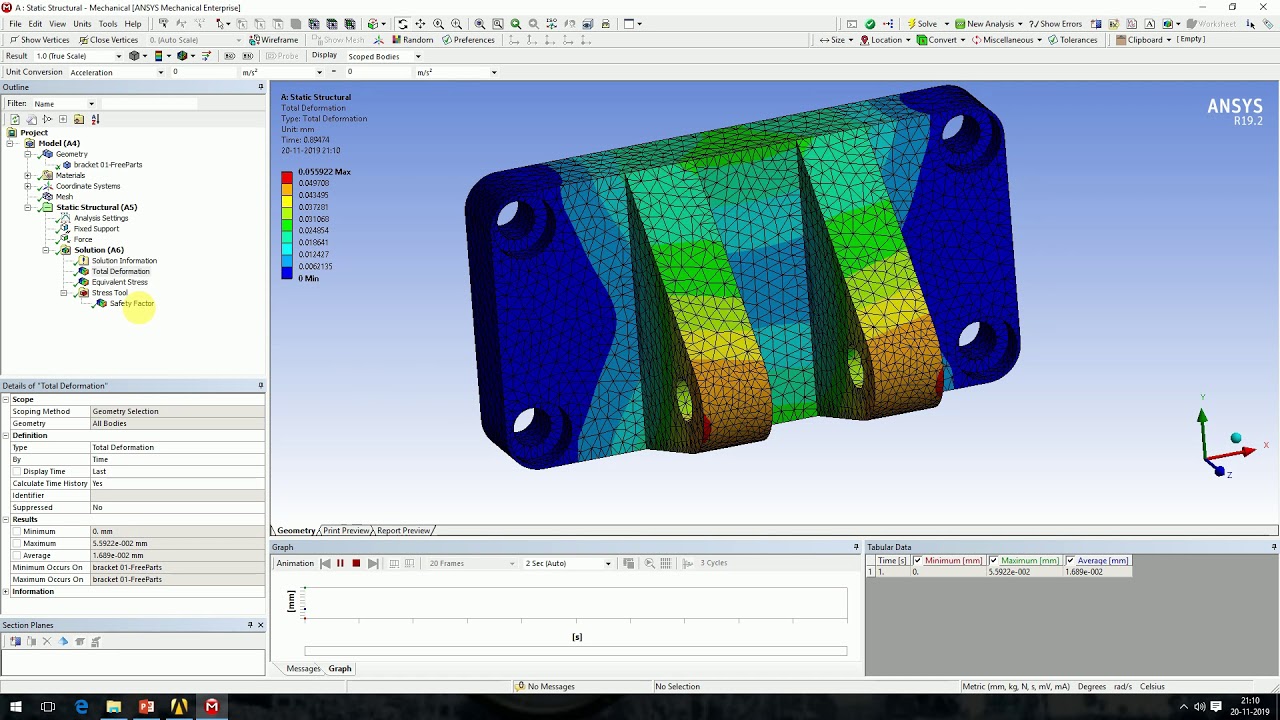Image resolution: width=1280 pixels, height=720 pixels.
Task: Click the Zoom to Fit magnifier icon
Action: [x=479, y=24]
